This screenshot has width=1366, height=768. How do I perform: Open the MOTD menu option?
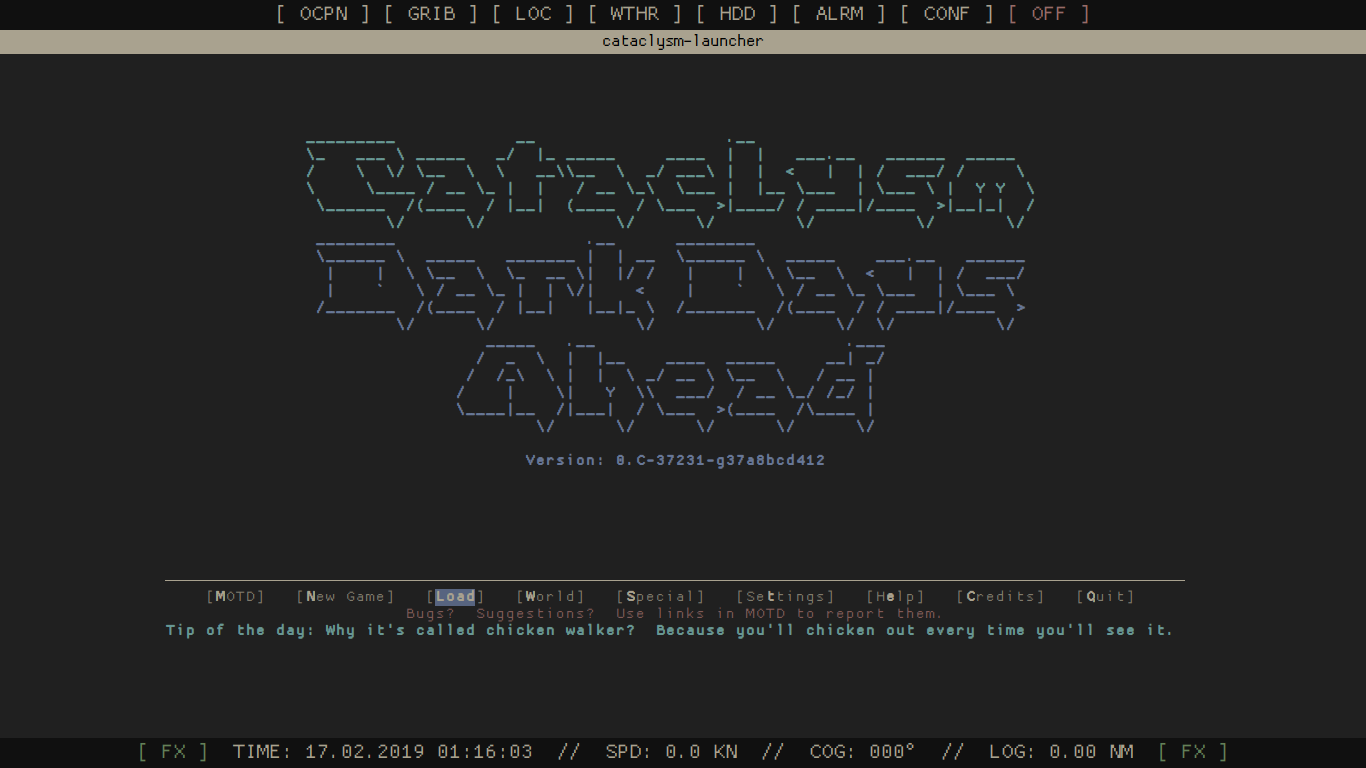click(235, 597)
